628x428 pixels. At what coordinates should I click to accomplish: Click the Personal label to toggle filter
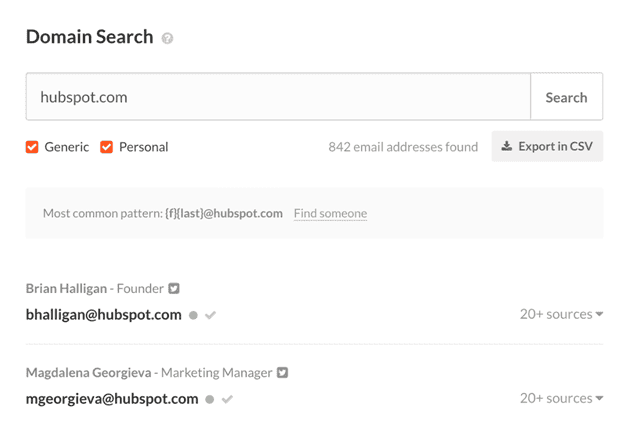click(x=143, y=147)
